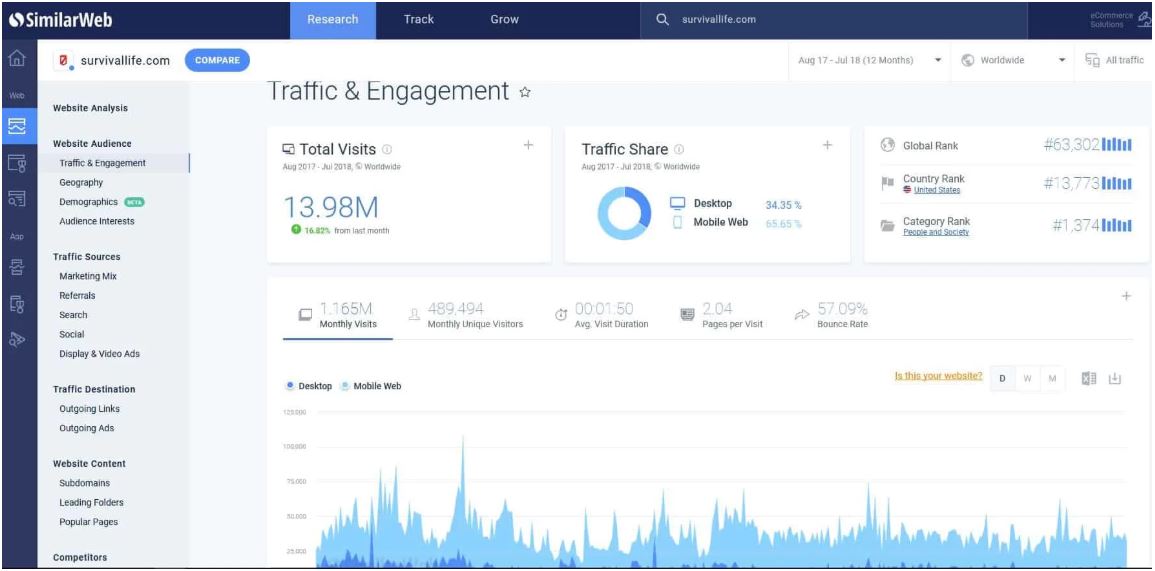Export chart data to Excel icon
Image resolution: width=1155 pixels, height=571 pixels.
point(1089,378)
